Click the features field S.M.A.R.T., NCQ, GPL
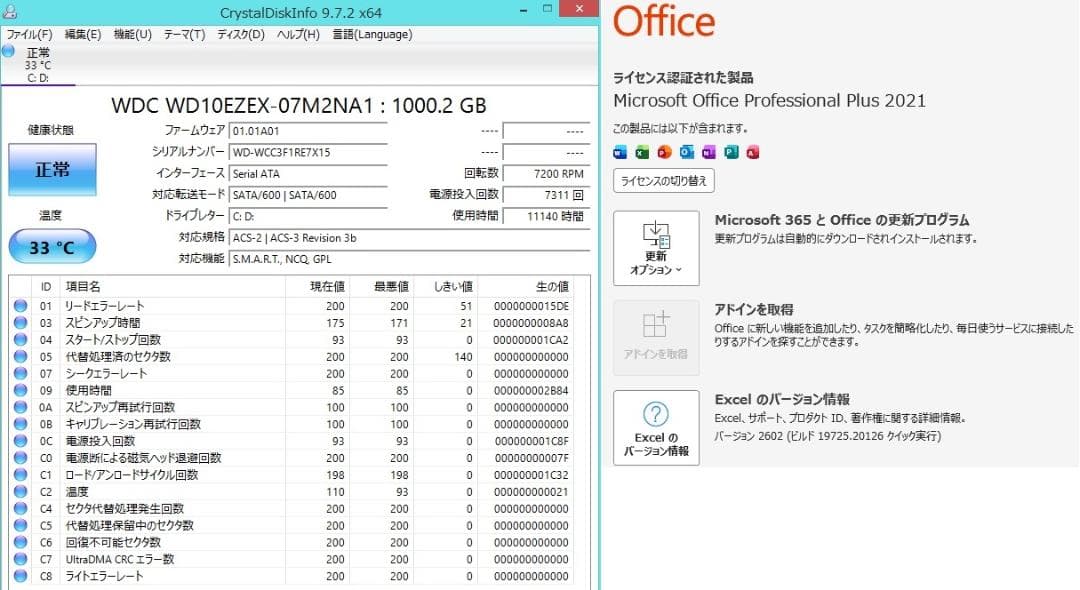 click(409, 259)
